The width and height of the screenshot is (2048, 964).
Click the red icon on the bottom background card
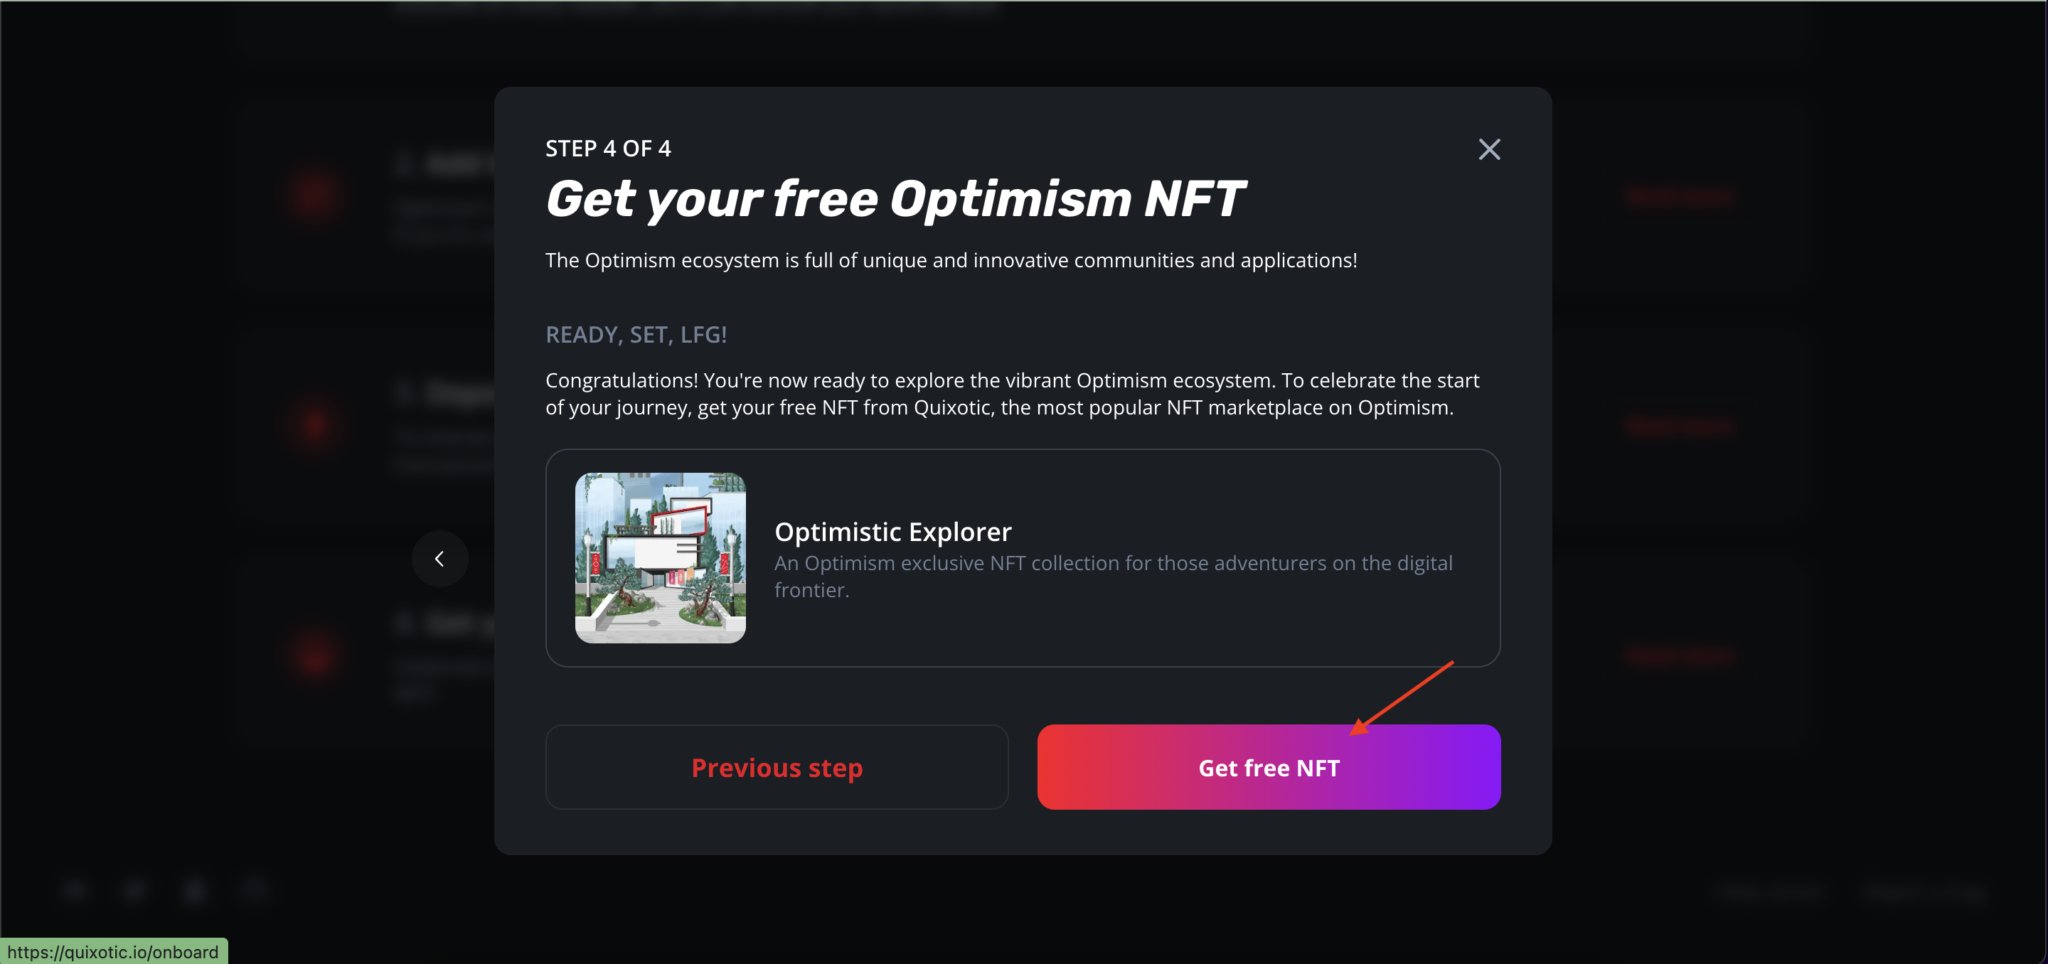coord(316,655)
